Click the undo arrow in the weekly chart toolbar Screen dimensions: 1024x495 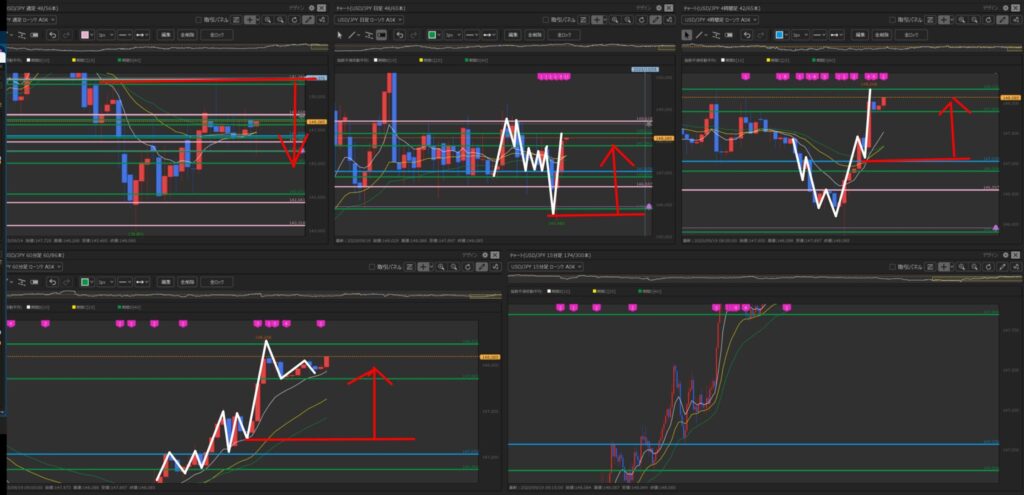coord(53,34)
